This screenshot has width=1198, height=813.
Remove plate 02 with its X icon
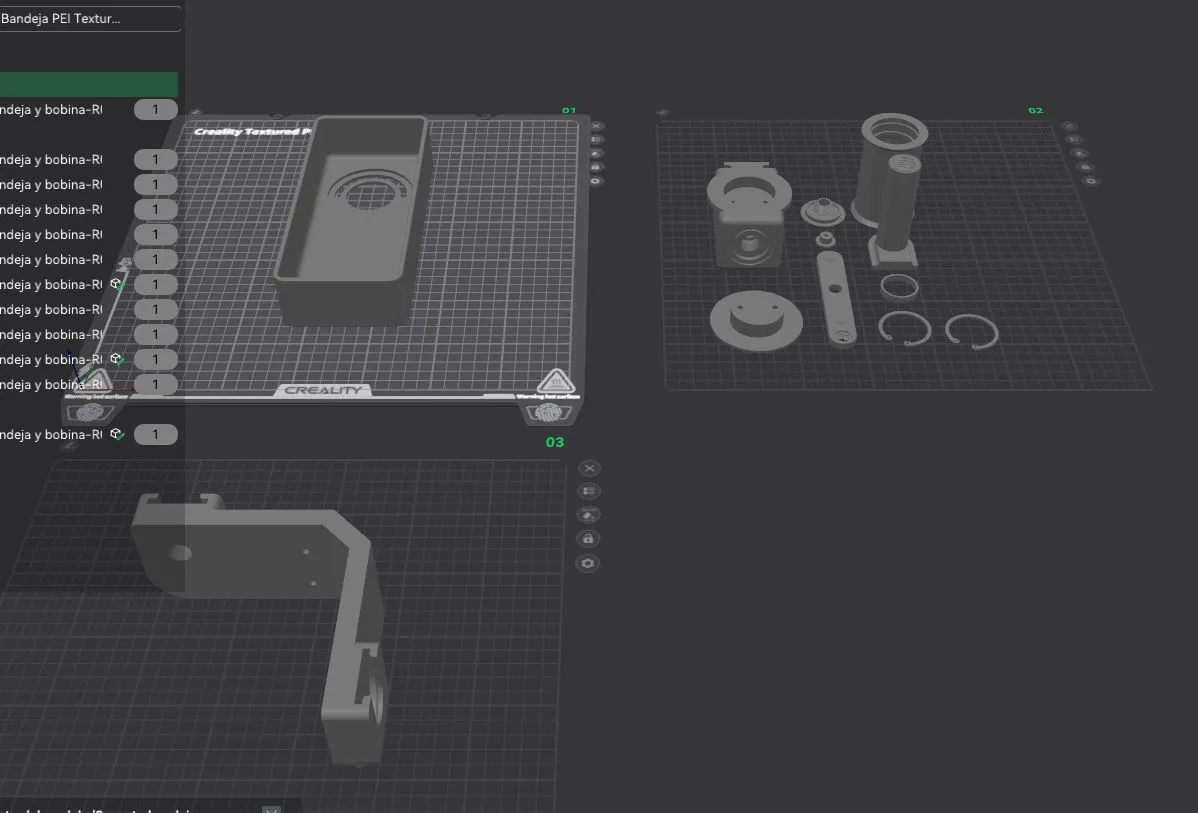point(1069,126)
